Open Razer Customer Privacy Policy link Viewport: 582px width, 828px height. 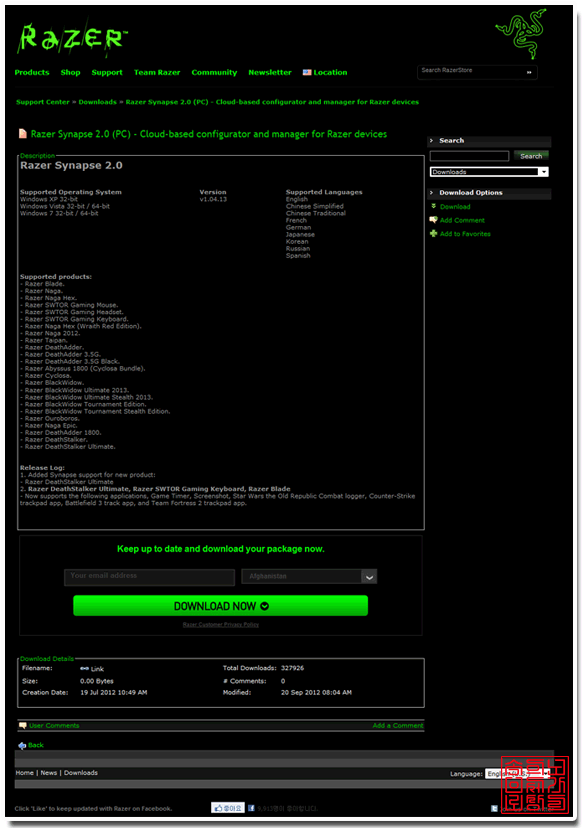click(221, 624)
